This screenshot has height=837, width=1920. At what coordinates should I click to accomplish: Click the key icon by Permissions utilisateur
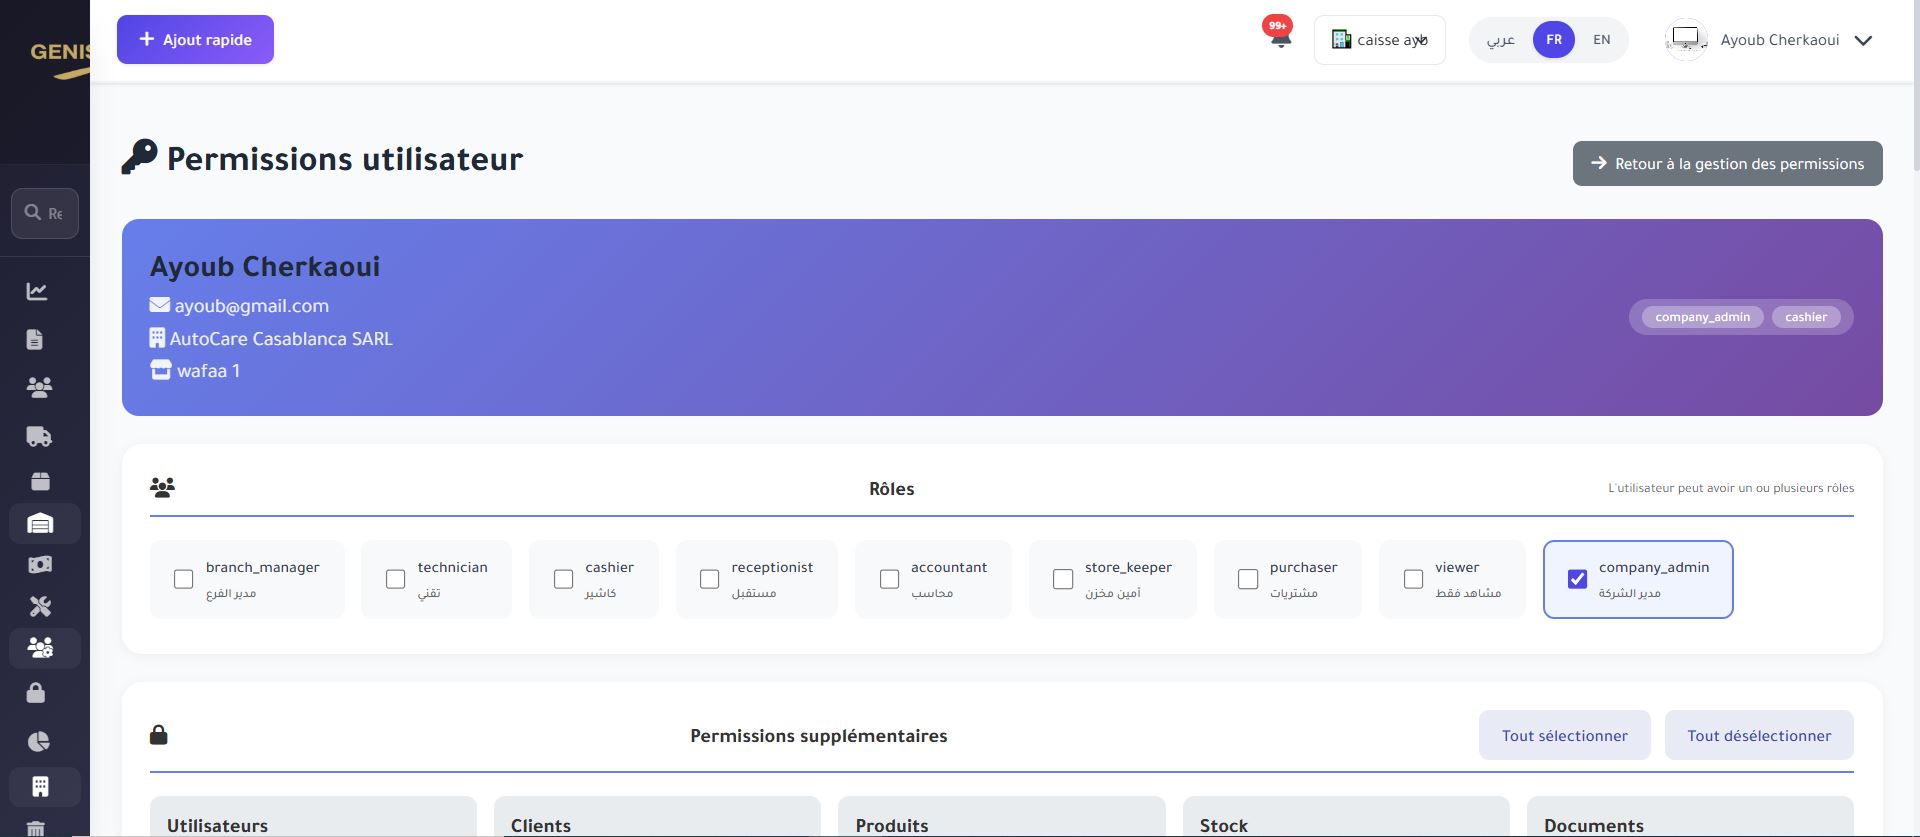(x=139, y=157)
